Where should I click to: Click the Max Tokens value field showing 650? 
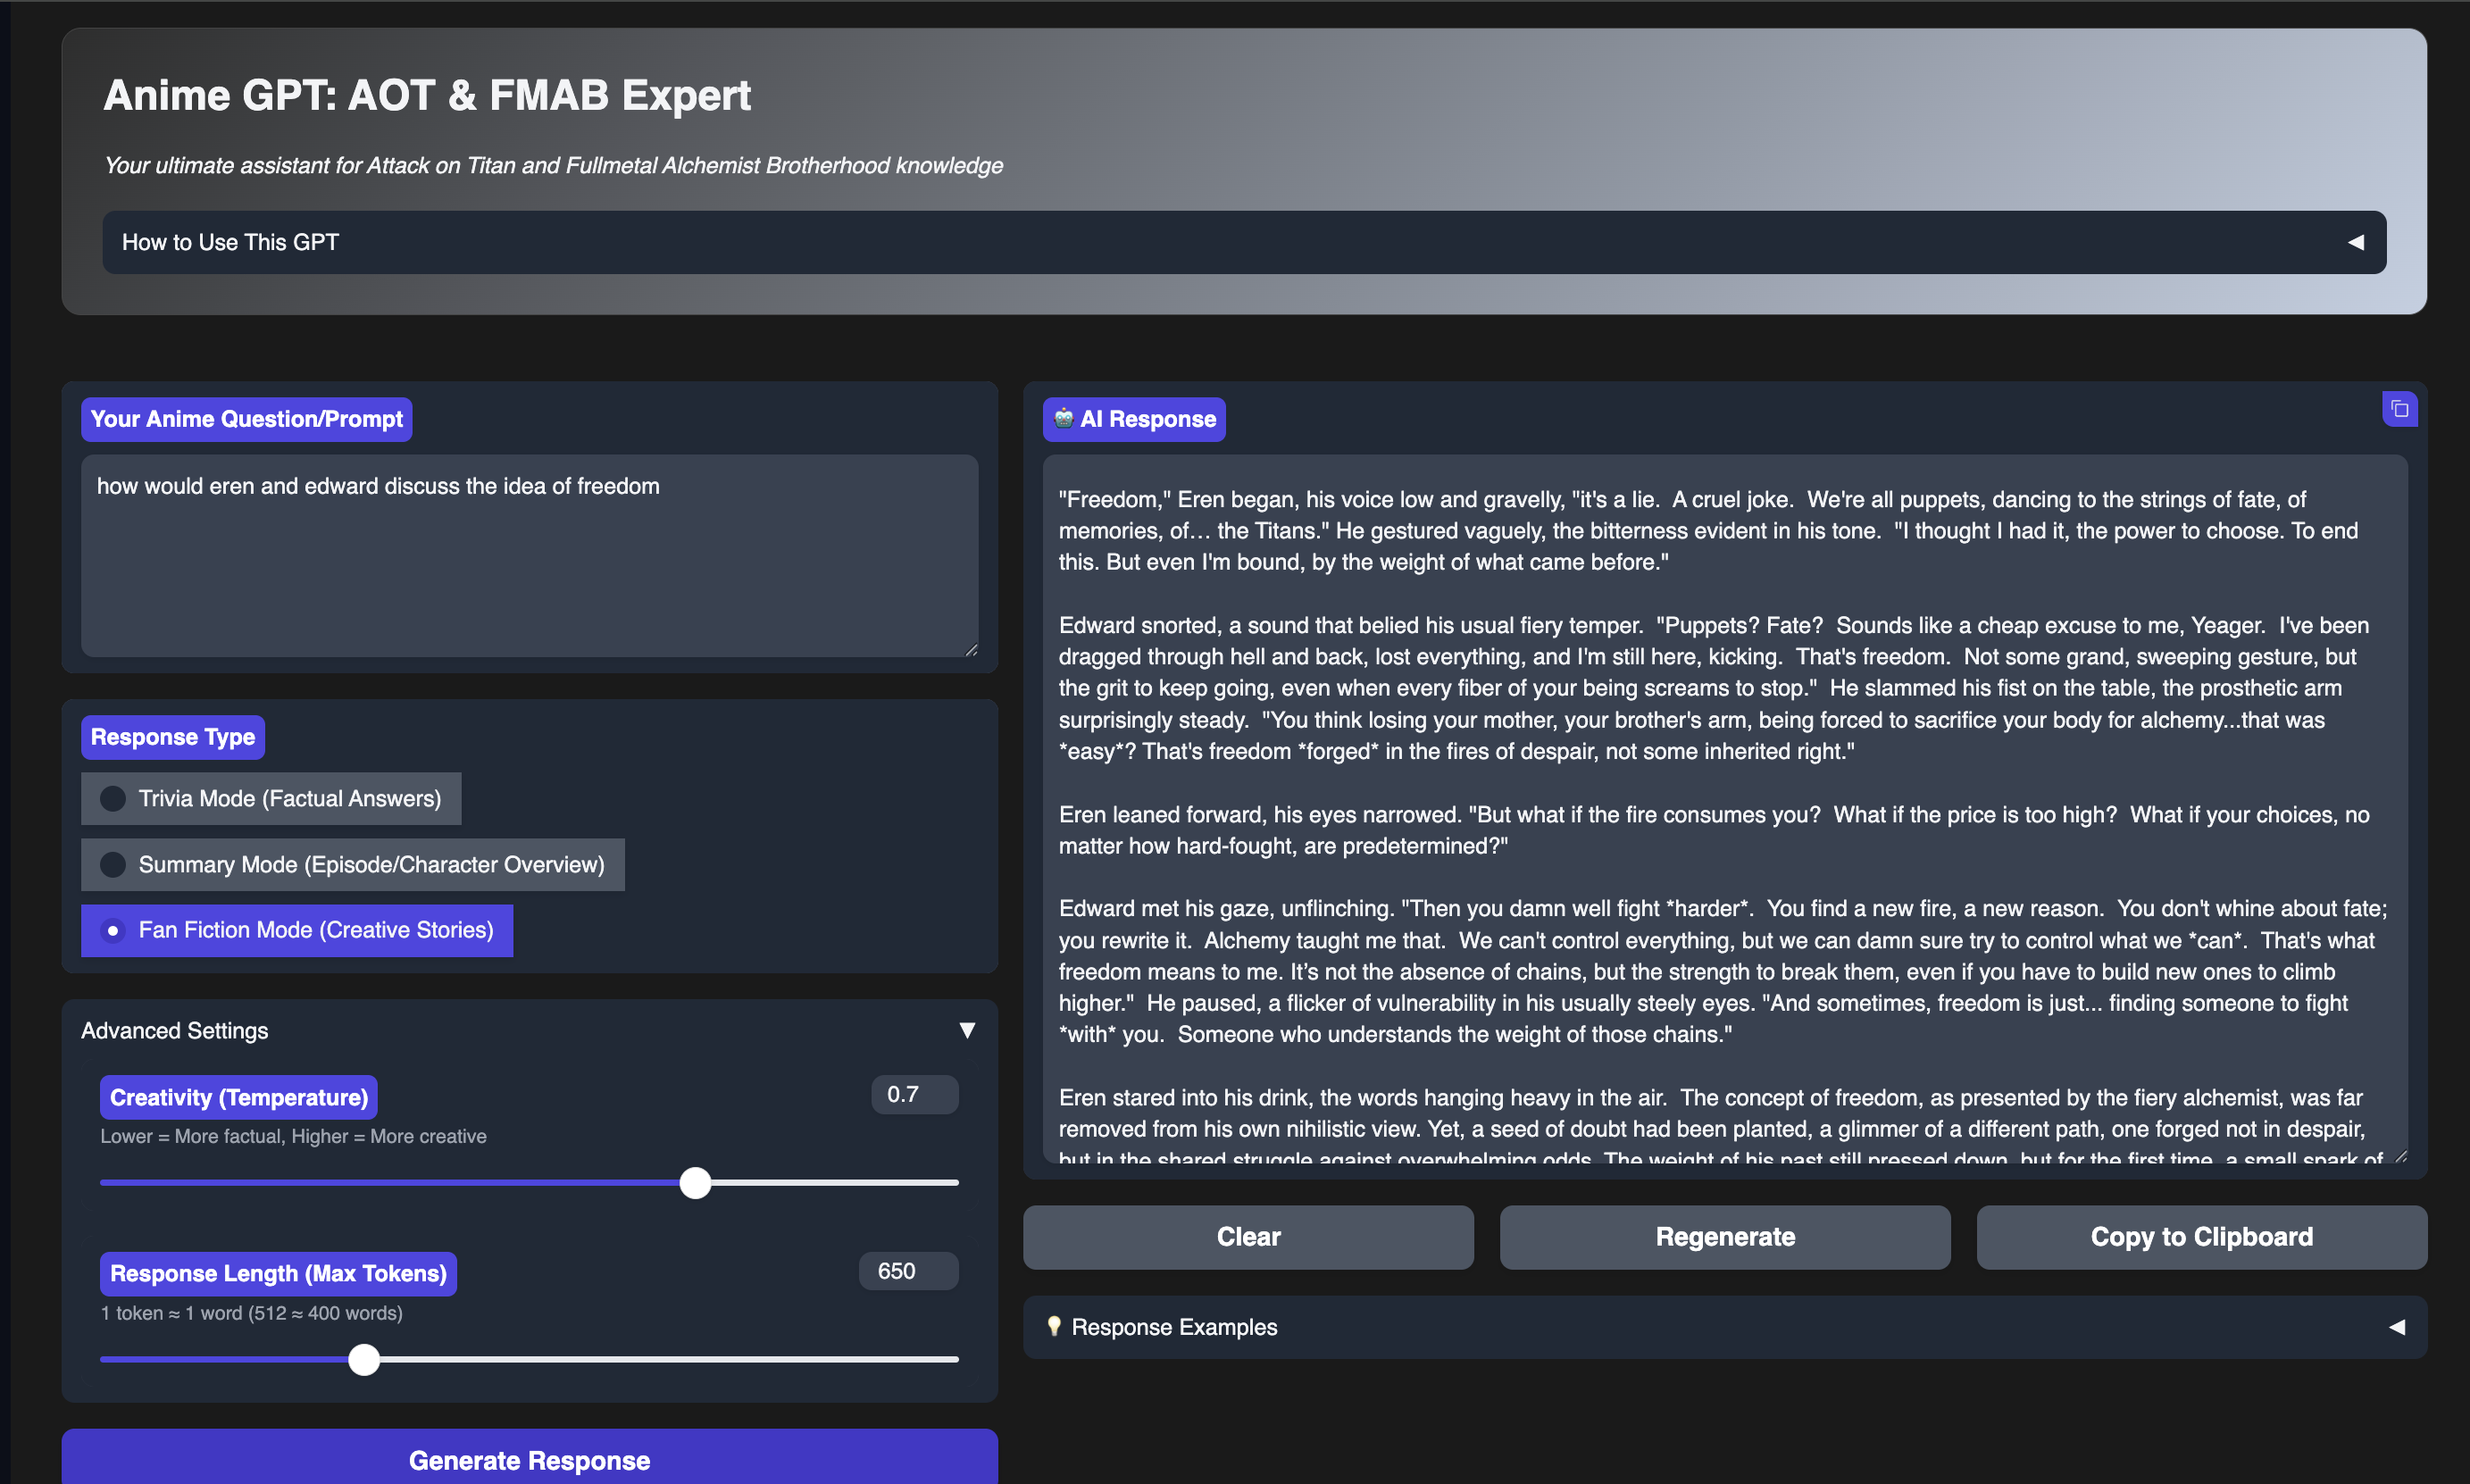click(x=908, y=1271)
